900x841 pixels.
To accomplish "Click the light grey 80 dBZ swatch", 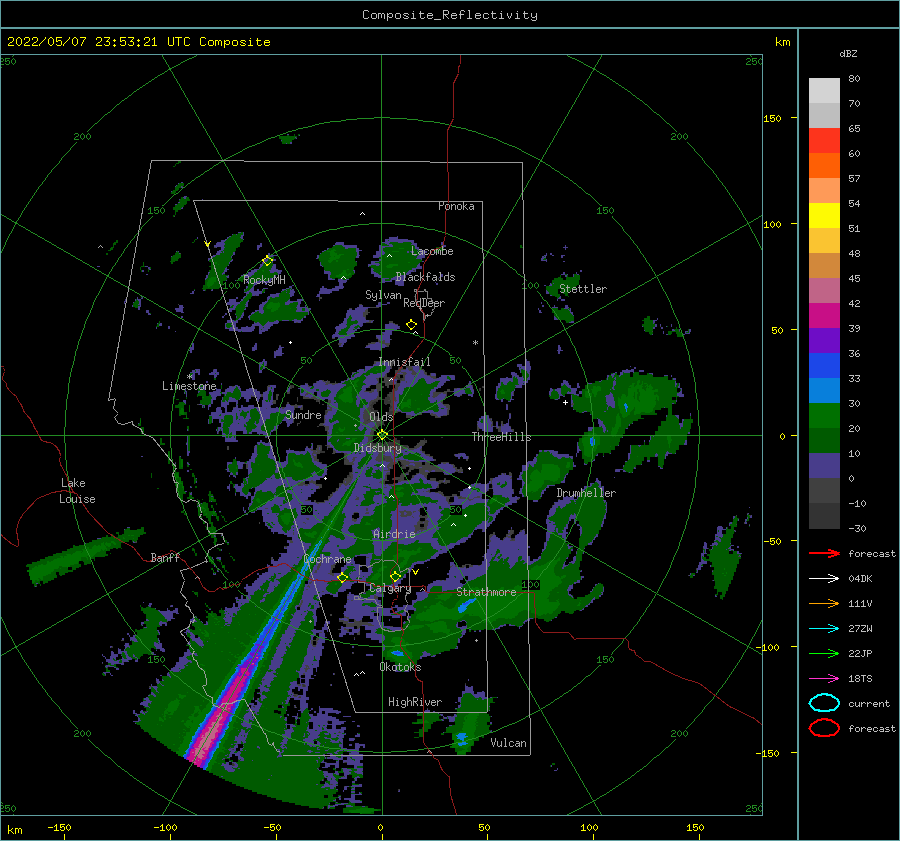I will pos(824,90).
